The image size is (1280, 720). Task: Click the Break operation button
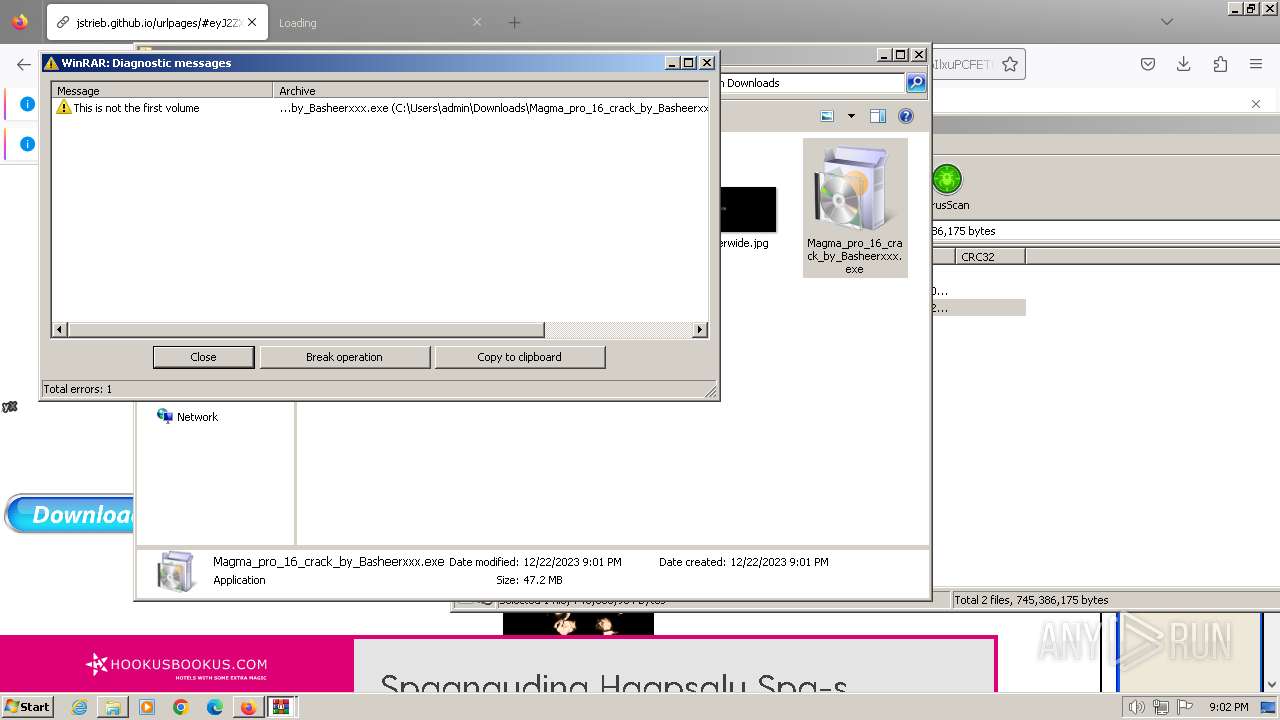344,357
